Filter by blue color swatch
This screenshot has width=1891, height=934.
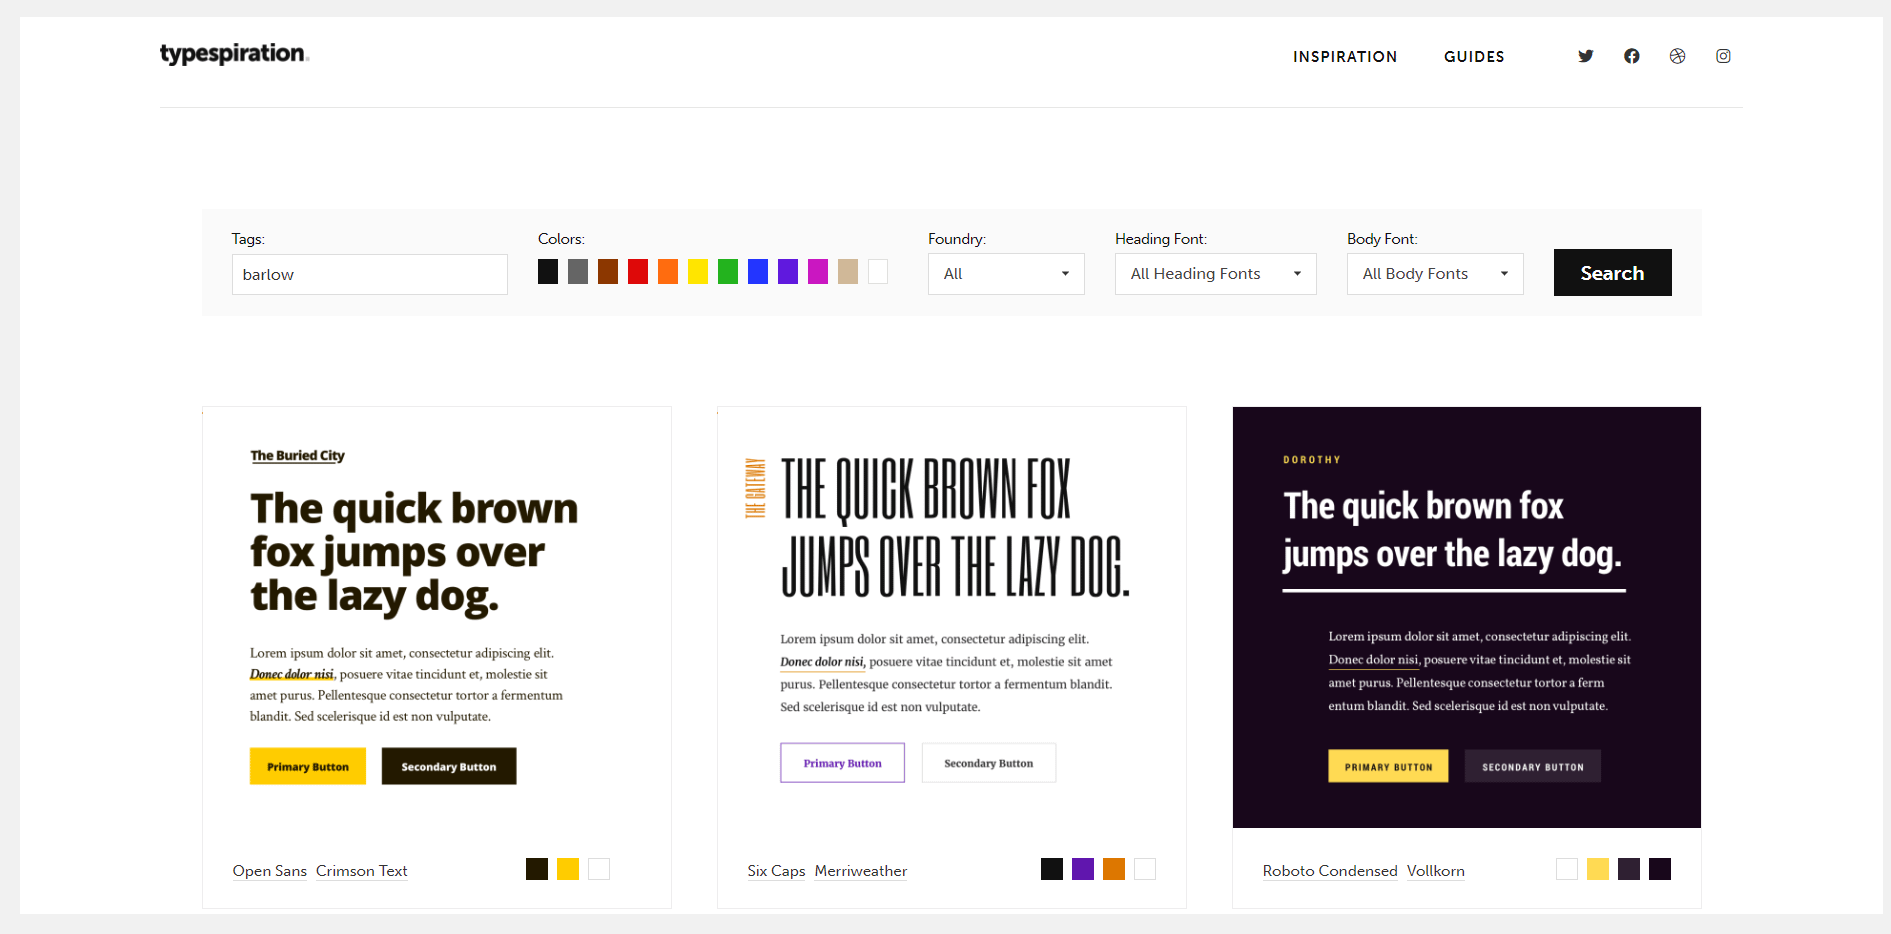pos(758,272)
